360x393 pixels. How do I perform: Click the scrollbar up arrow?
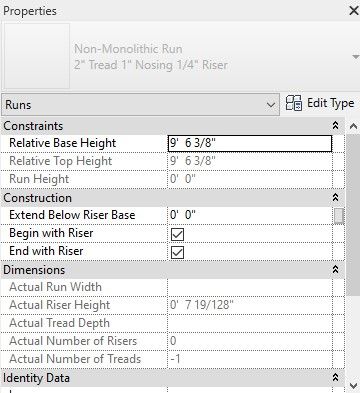pyautogui.click(x=353, y=126)
